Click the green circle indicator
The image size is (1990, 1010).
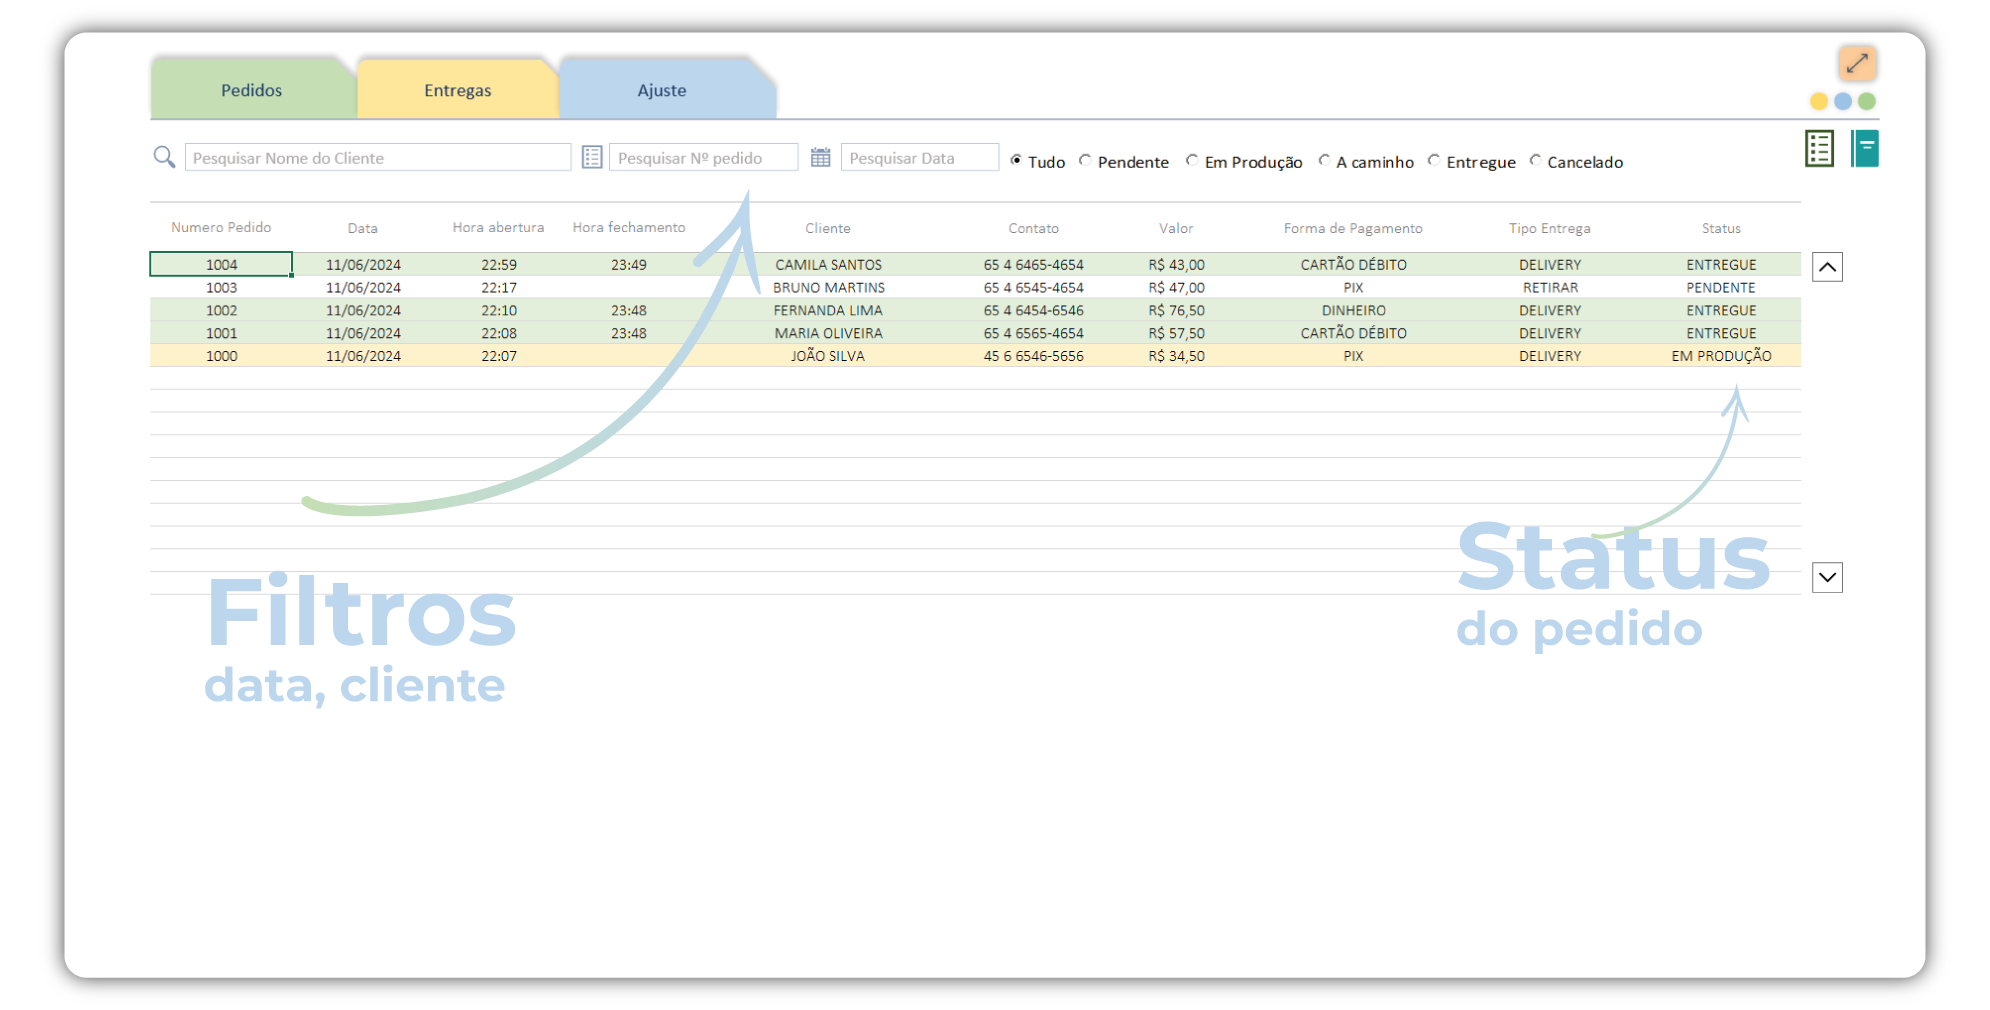[1867, 101]
